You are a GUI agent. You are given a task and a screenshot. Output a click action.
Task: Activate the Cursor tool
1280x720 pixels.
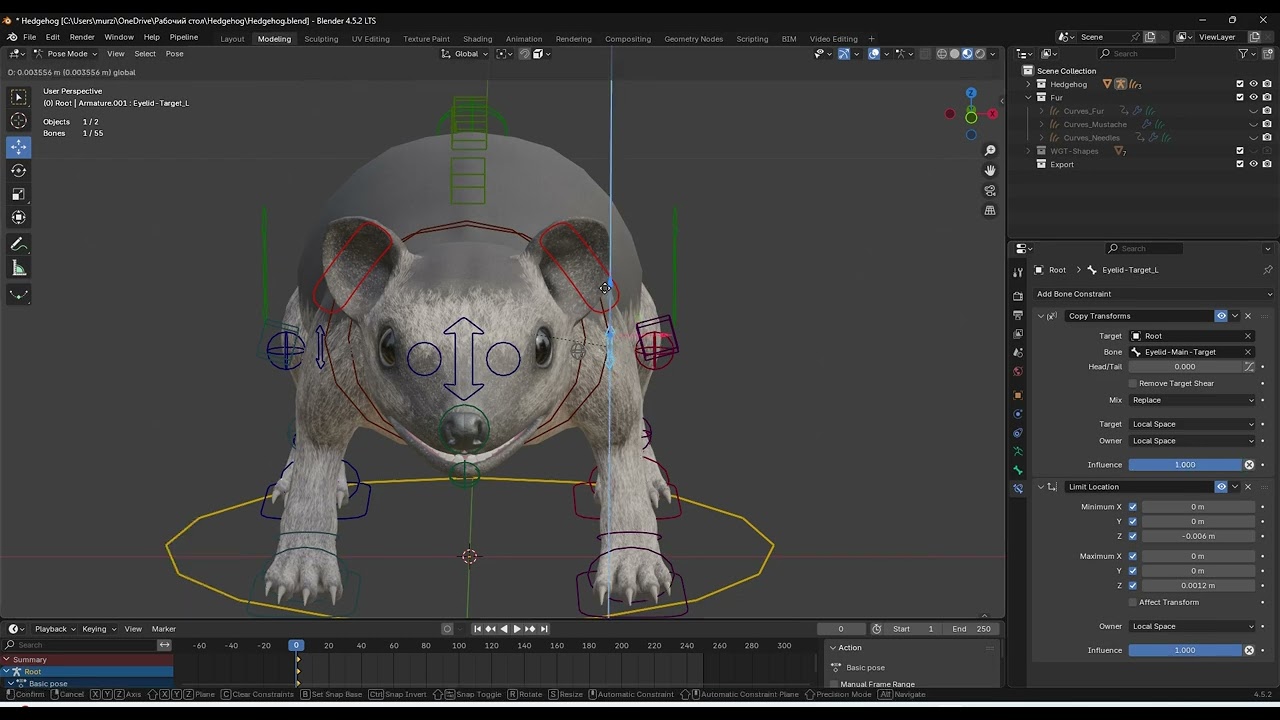pyautogui.click(x=19, y=121)
